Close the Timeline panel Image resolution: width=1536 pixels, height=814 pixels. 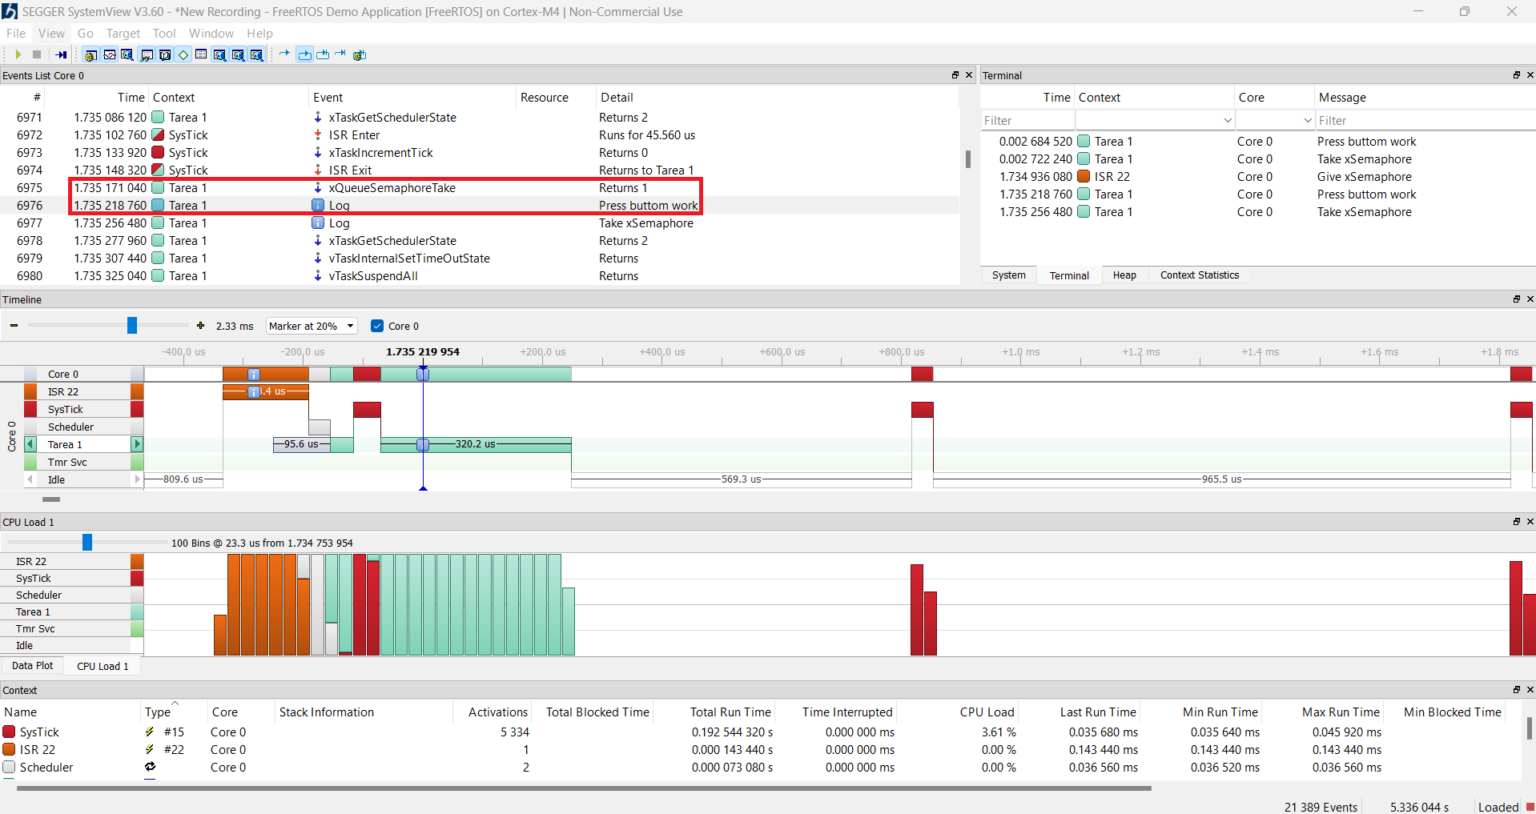click(1529, 299)
